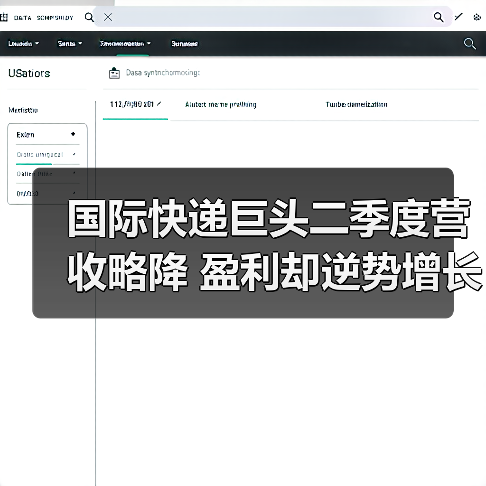Open the Sanus dropdown menu
Viewport: 486px width, 486px height.
pyautogui.click(x=70, y=44)
